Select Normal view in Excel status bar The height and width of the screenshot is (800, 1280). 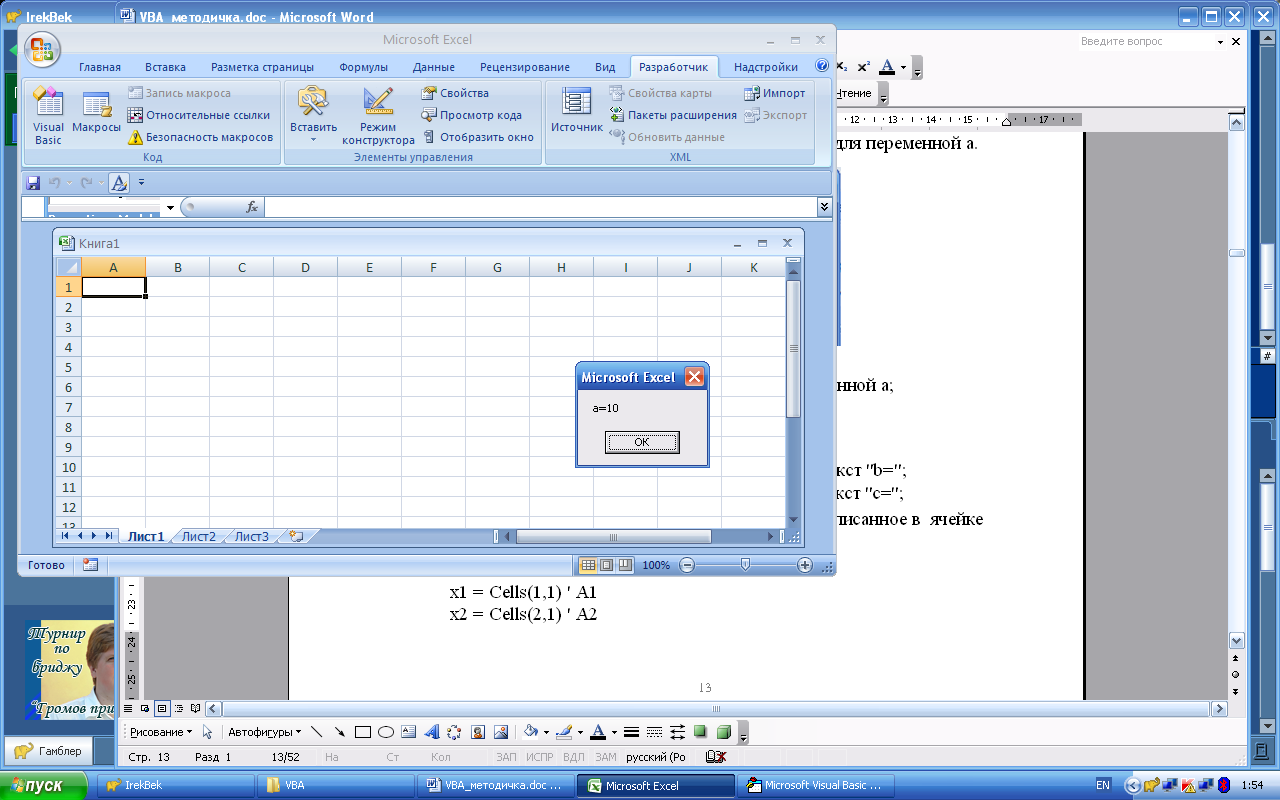pyautogui.click(x=589, y=565)
